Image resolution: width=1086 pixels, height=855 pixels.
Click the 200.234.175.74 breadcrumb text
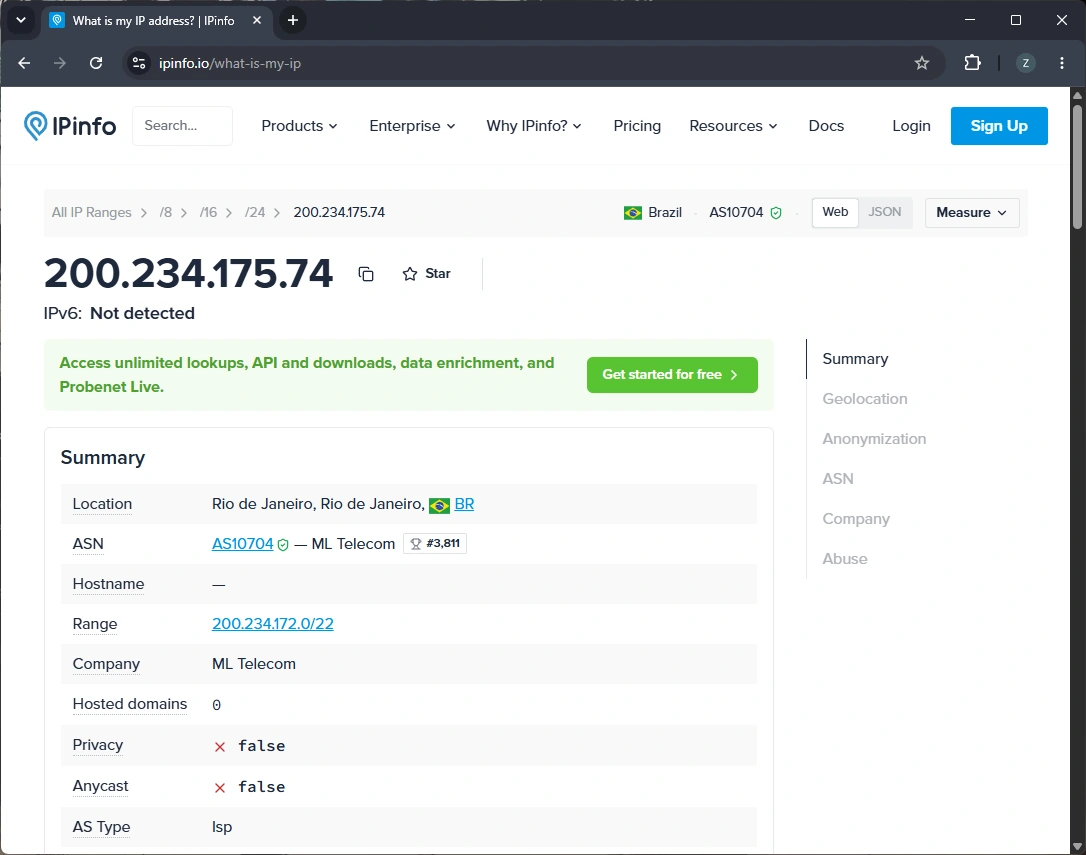point(339,213)
